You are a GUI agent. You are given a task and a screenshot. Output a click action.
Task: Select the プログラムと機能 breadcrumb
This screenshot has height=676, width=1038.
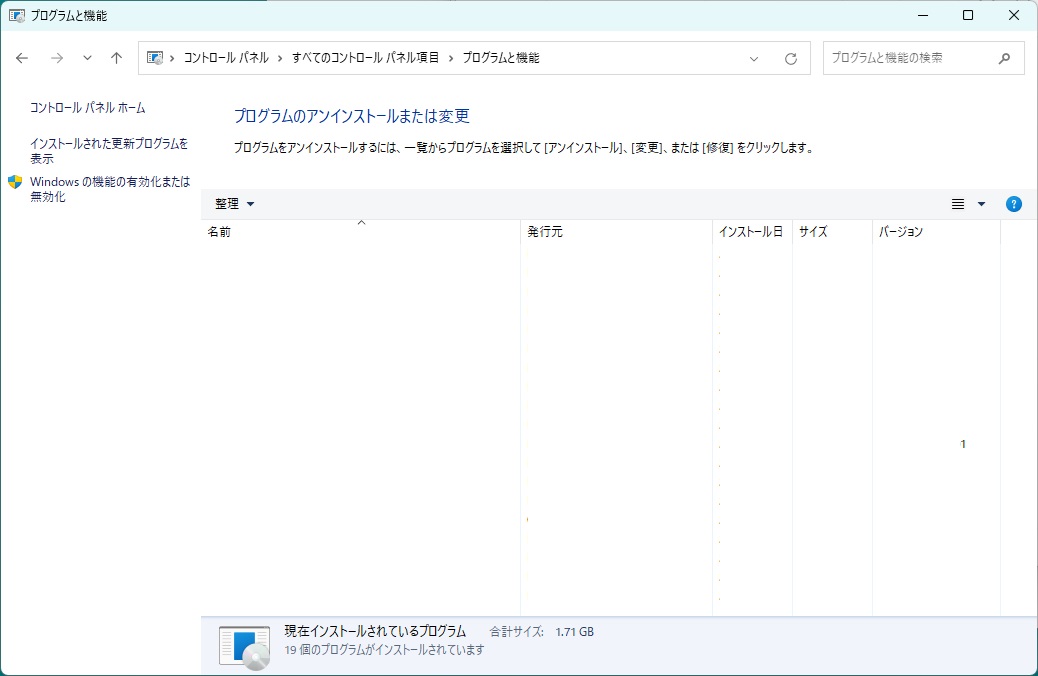coord(501,58)
